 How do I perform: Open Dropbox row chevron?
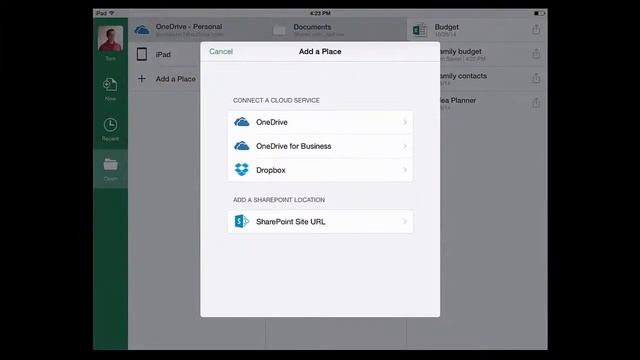pos(405,170)
